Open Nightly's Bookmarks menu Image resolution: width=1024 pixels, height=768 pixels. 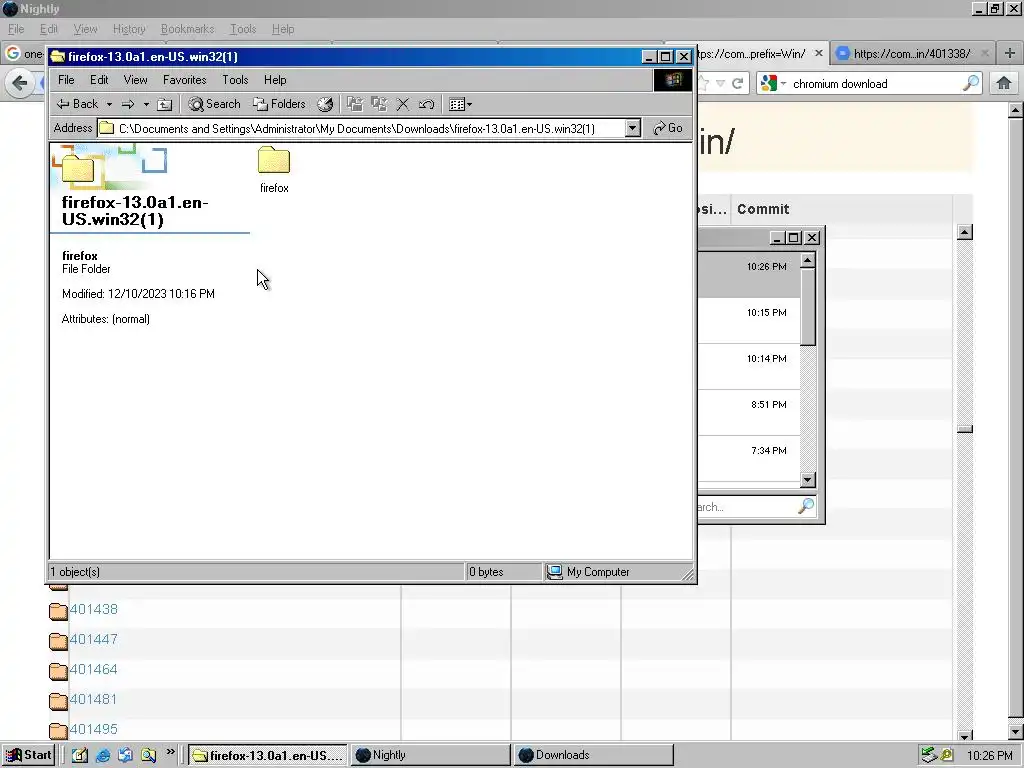pos(187,29)
